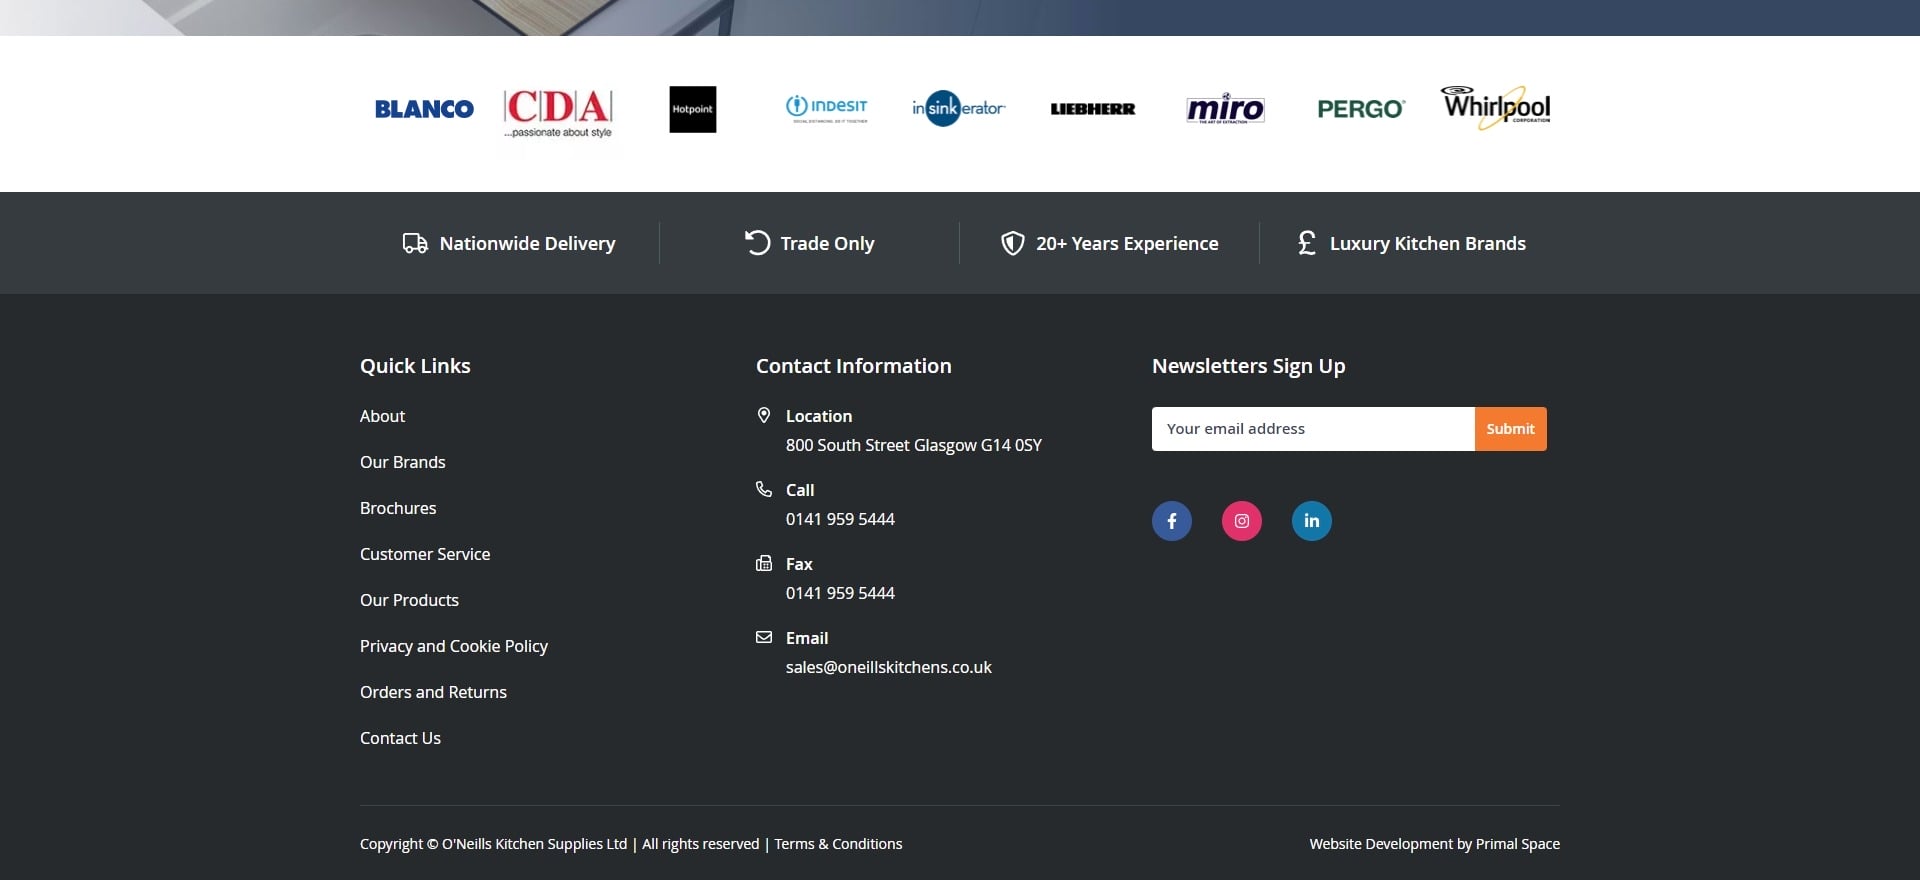Click the delivery truck icon
The width and height of the screenshot is (1920, 880).
pyautogui.click(x=415, y=243)
